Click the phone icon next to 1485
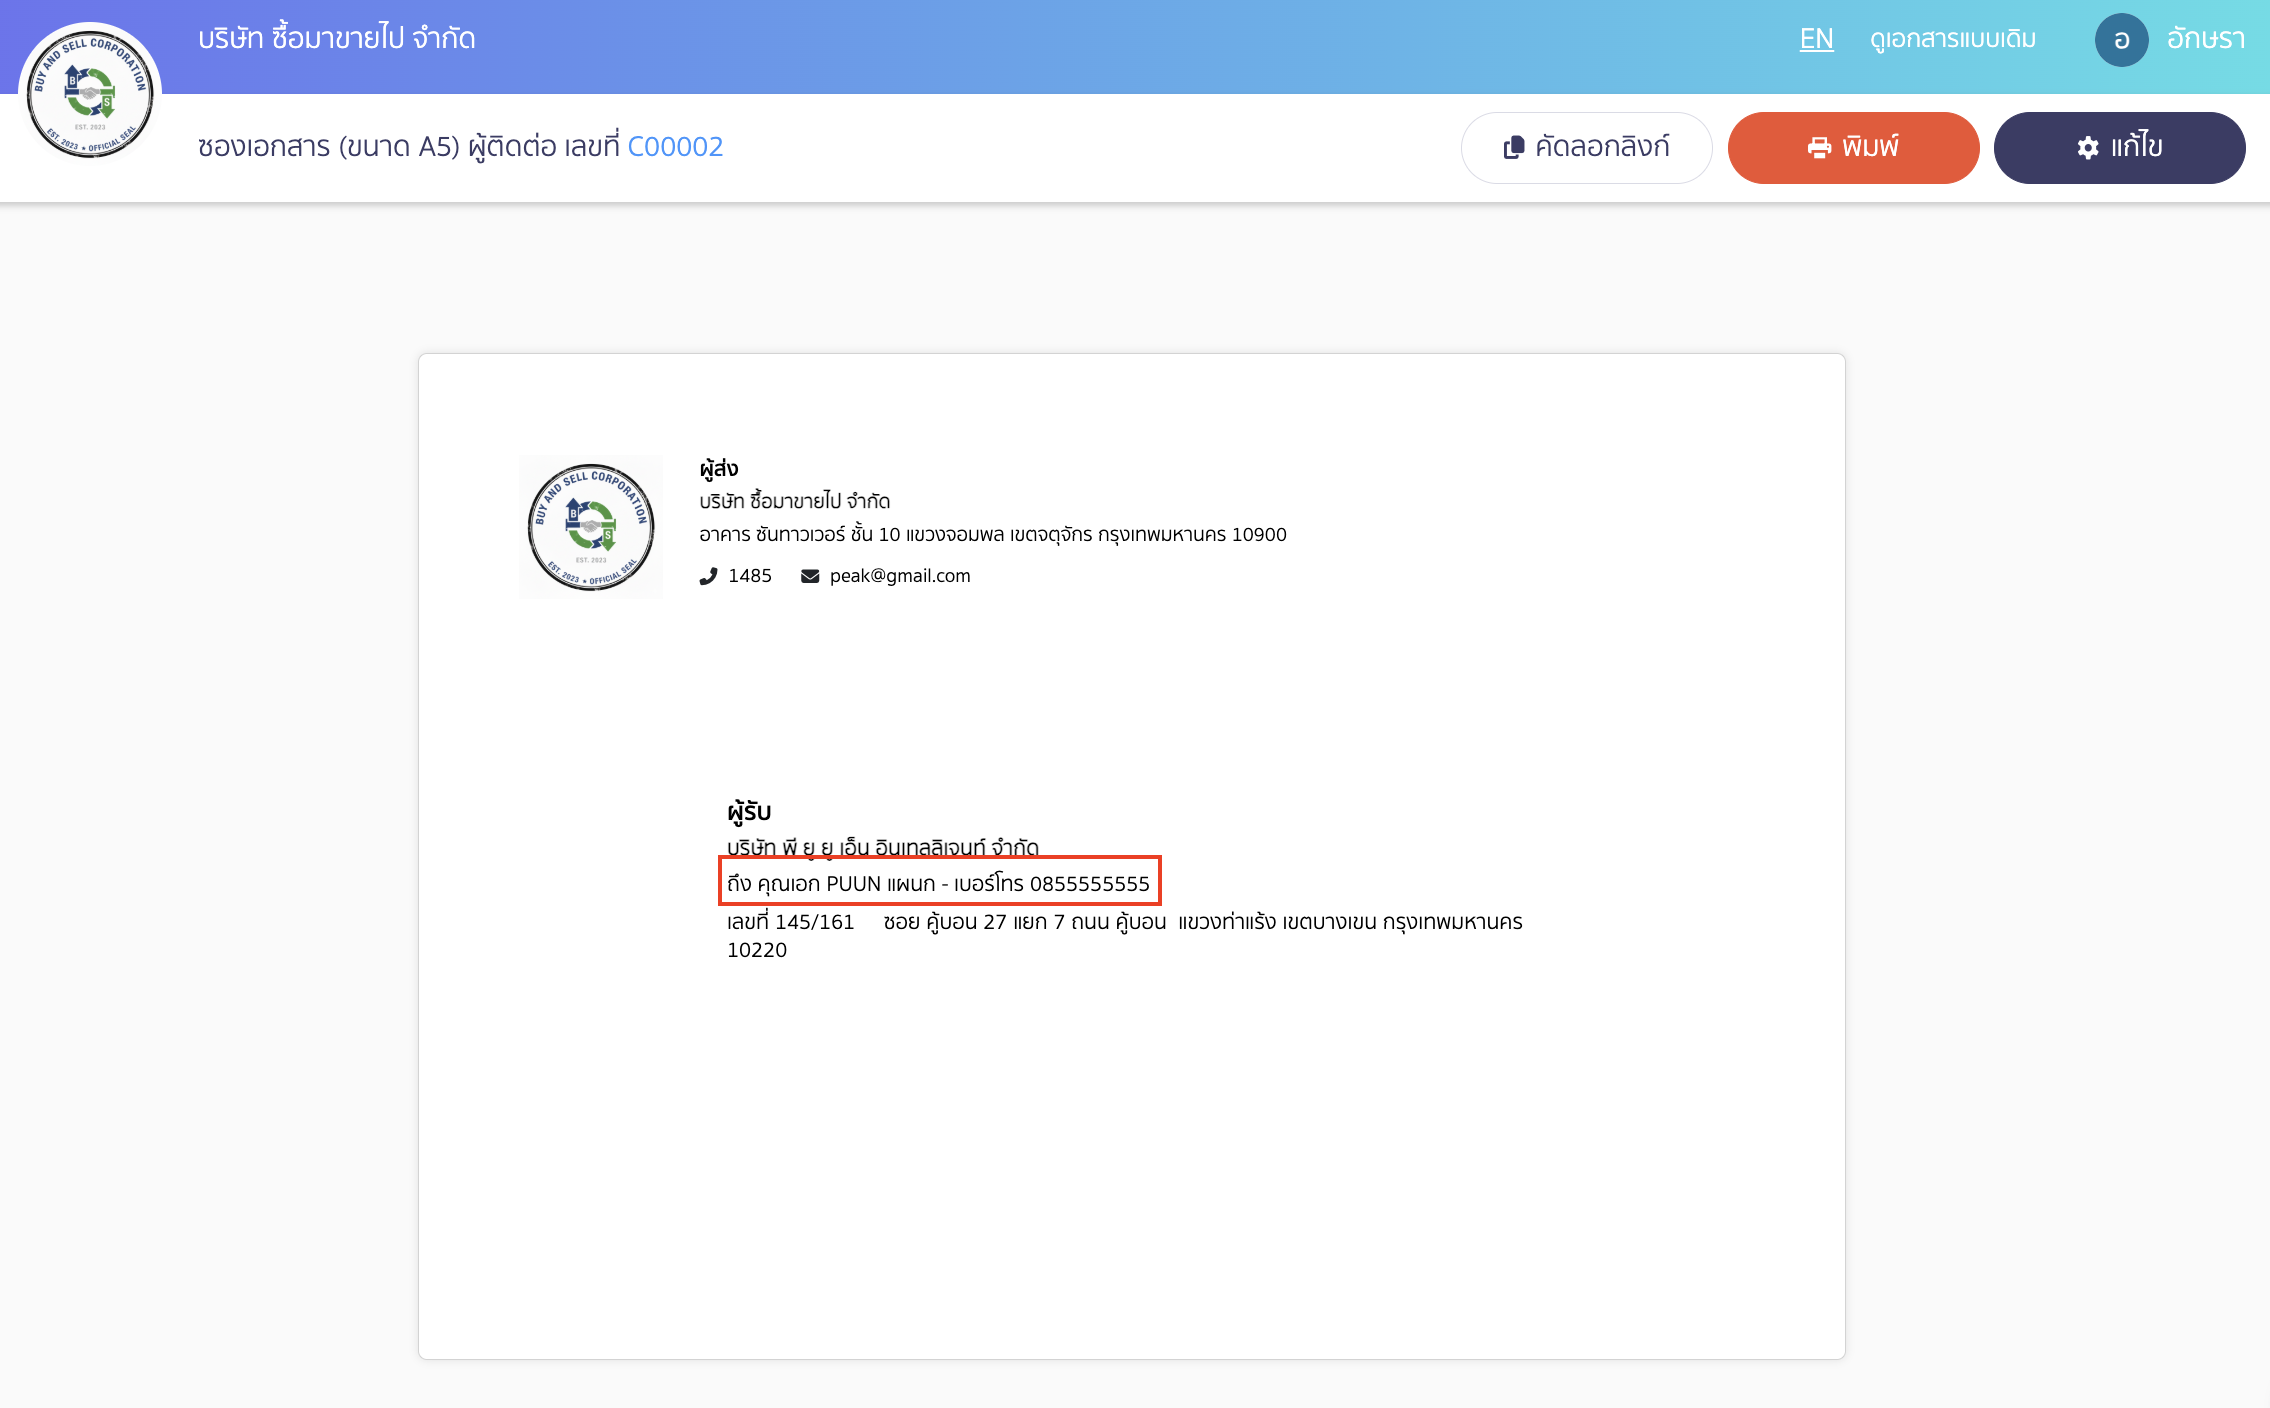The width and height of the screenshot is (2270, 1408). [x=709, y=576]
